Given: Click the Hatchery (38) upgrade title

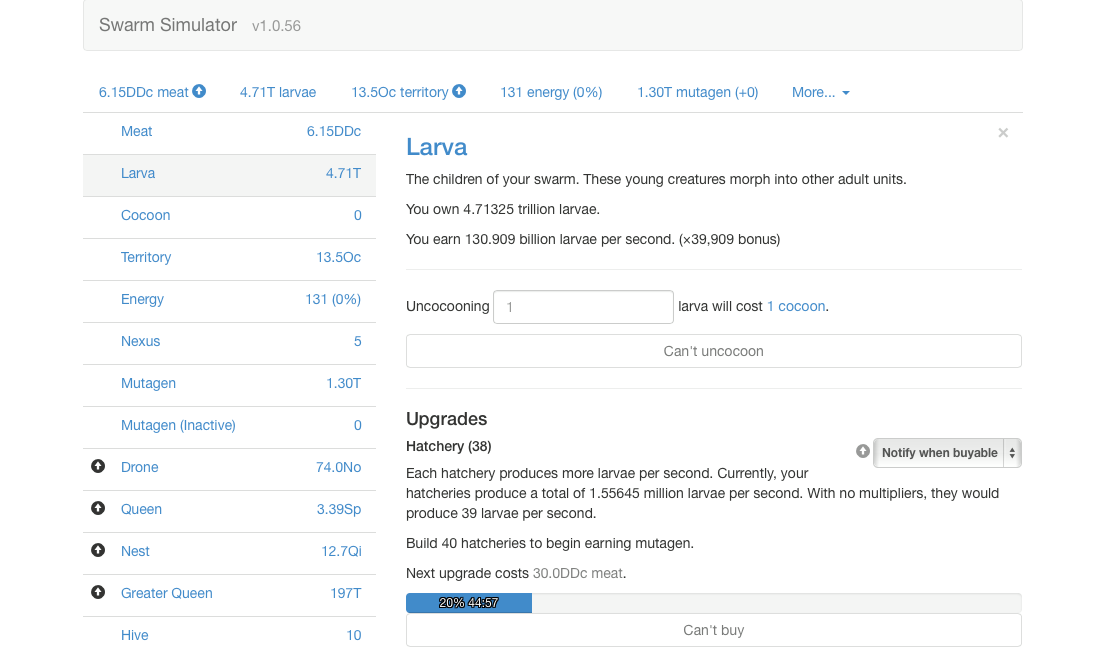Looking at the screenshot, I should tap(448, 447).
